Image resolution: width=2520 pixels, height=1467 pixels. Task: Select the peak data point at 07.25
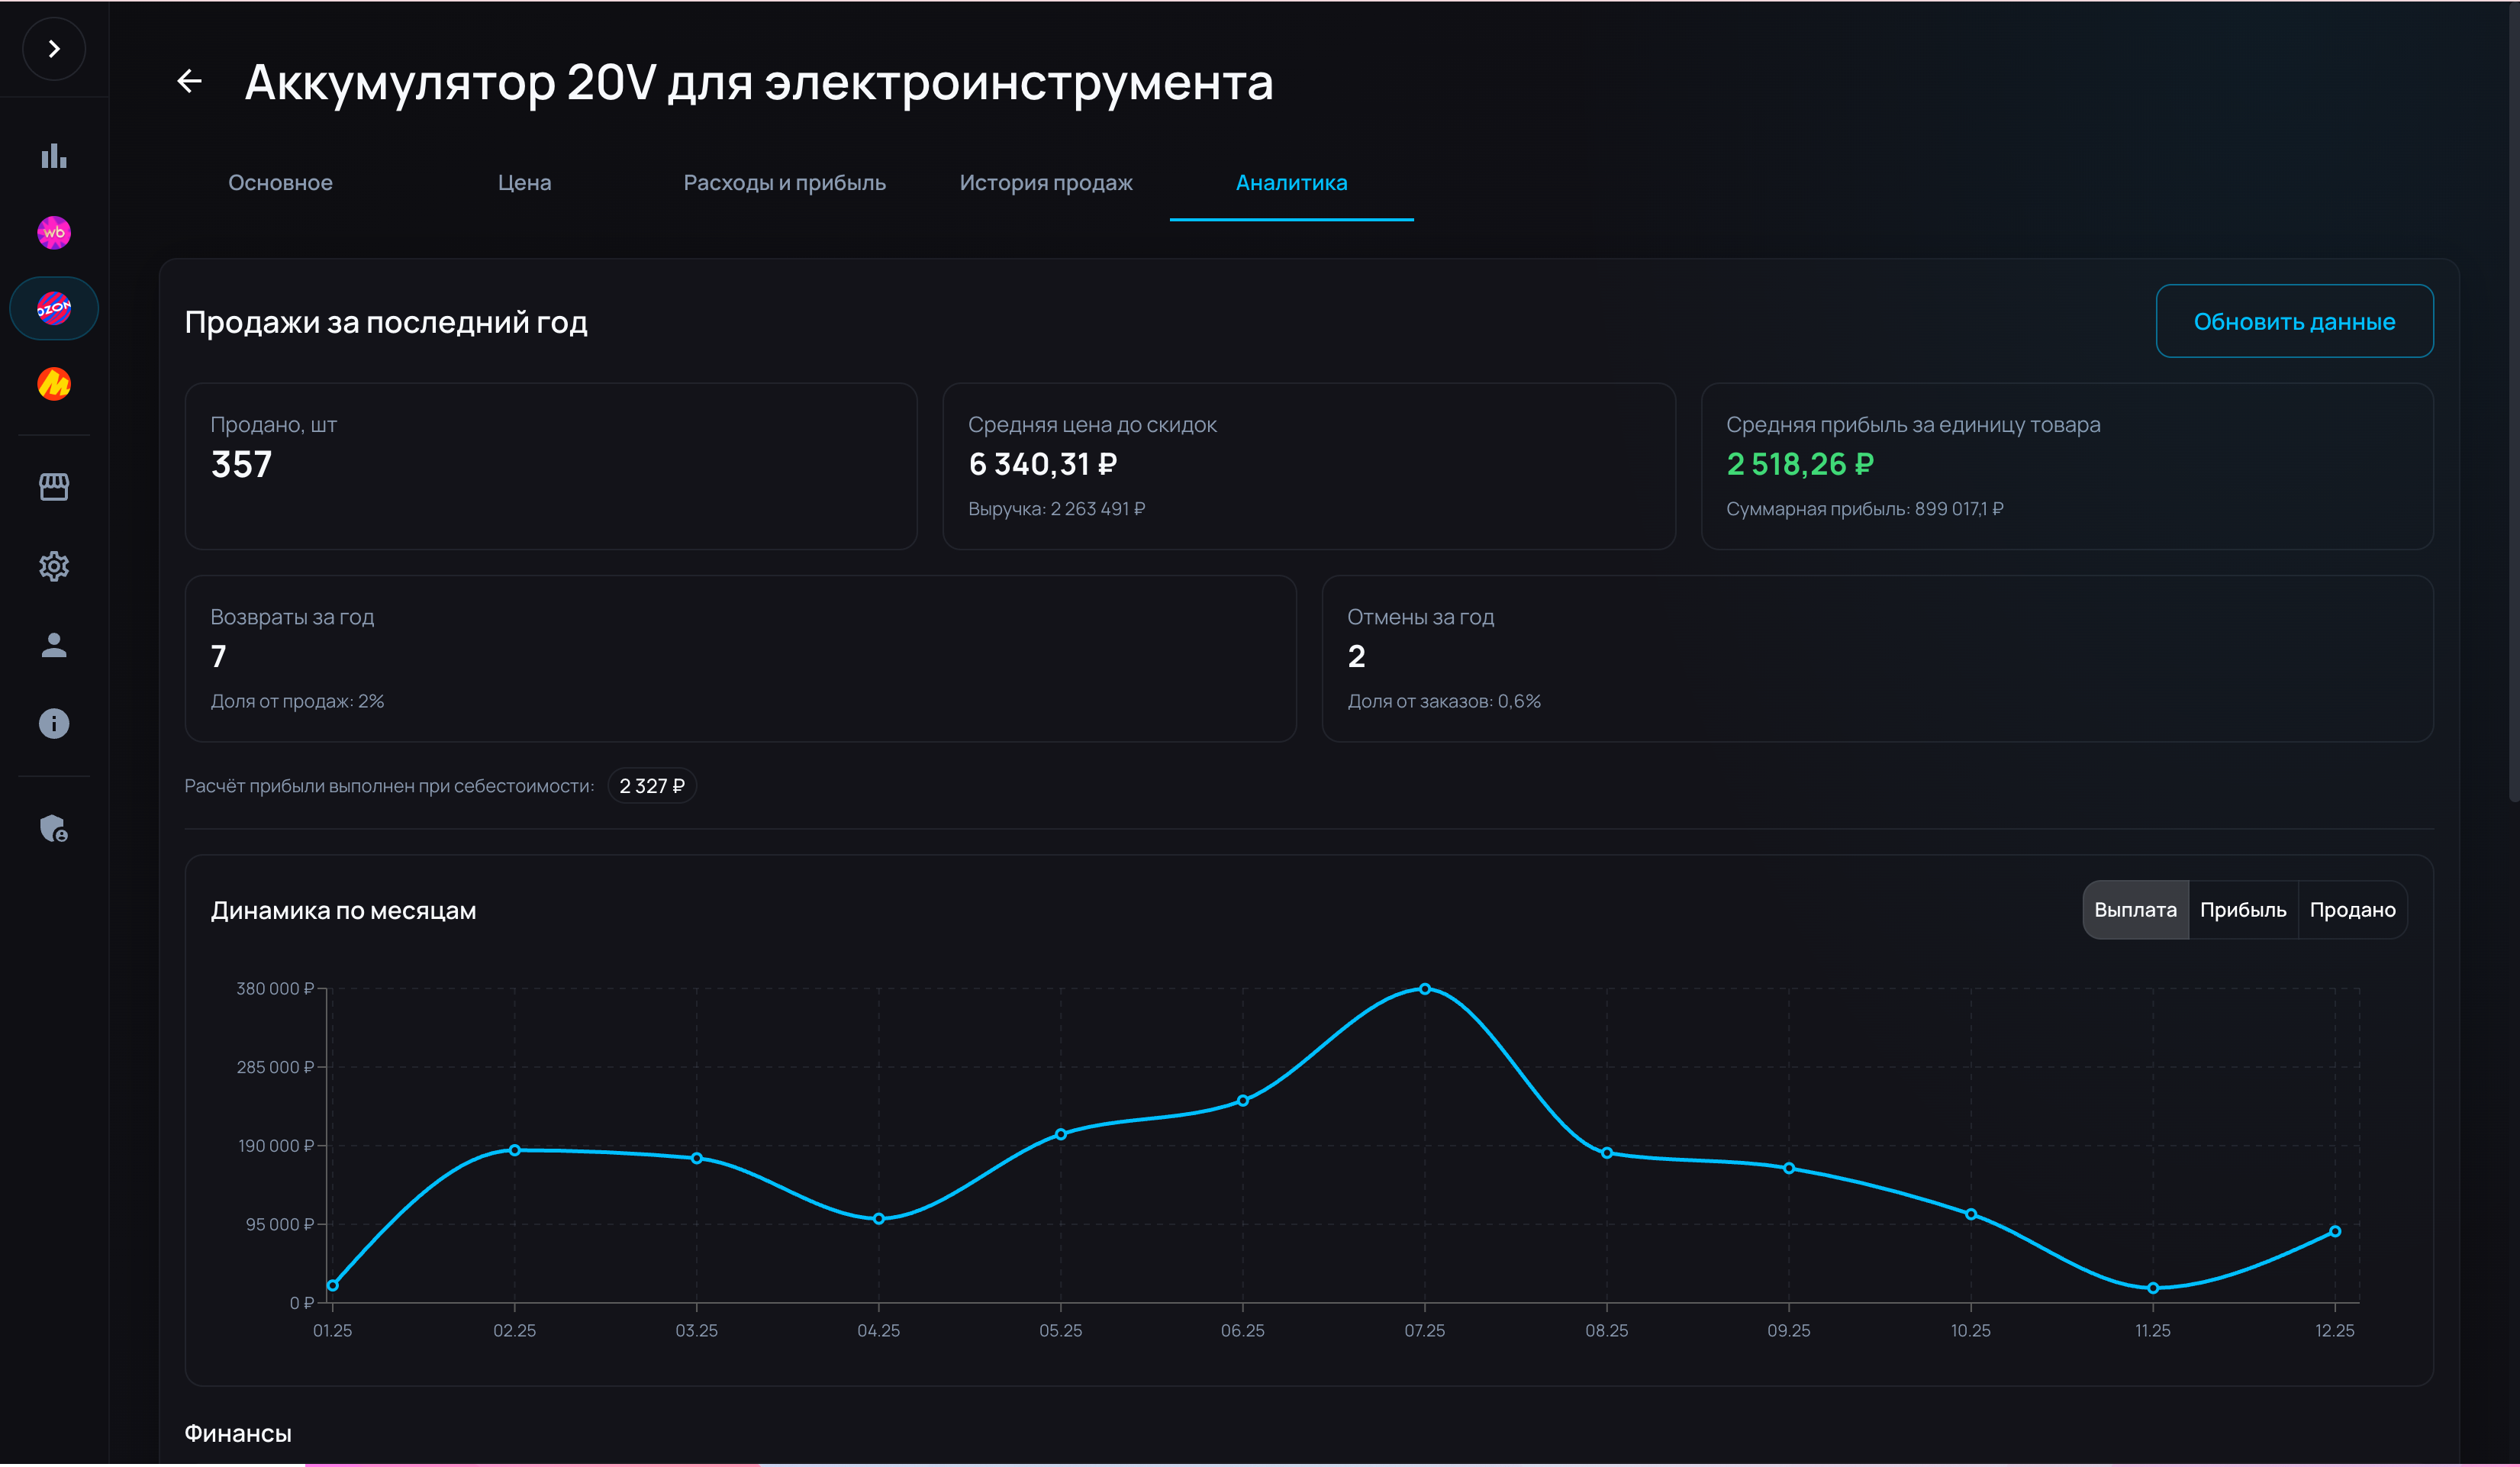(x=1425, y=988)
